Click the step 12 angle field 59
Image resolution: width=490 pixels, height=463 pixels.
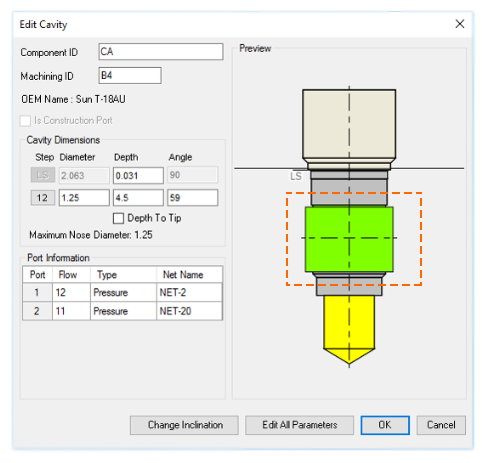pyautogui.click(x=193, y=198)
